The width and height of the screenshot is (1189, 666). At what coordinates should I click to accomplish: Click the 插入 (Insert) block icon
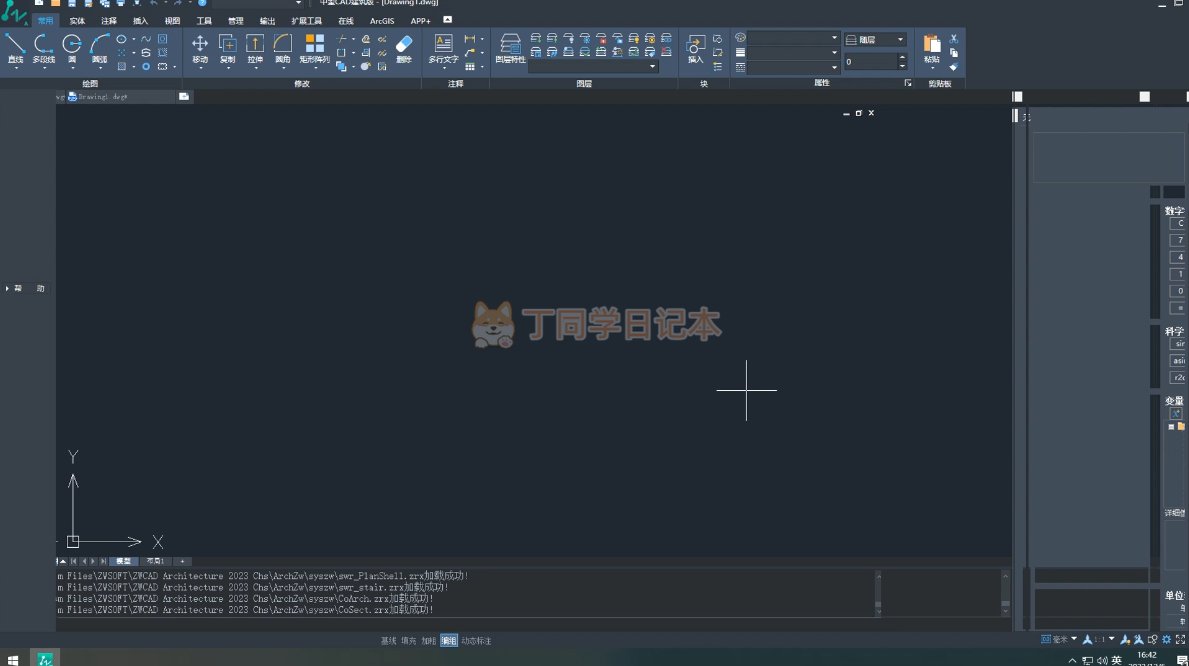coord(695,46)
